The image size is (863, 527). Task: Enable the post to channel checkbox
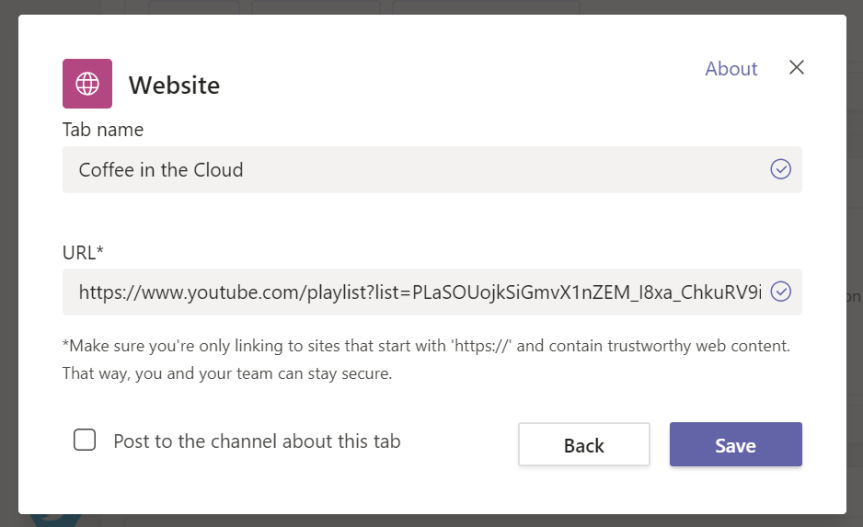[85, 441]
